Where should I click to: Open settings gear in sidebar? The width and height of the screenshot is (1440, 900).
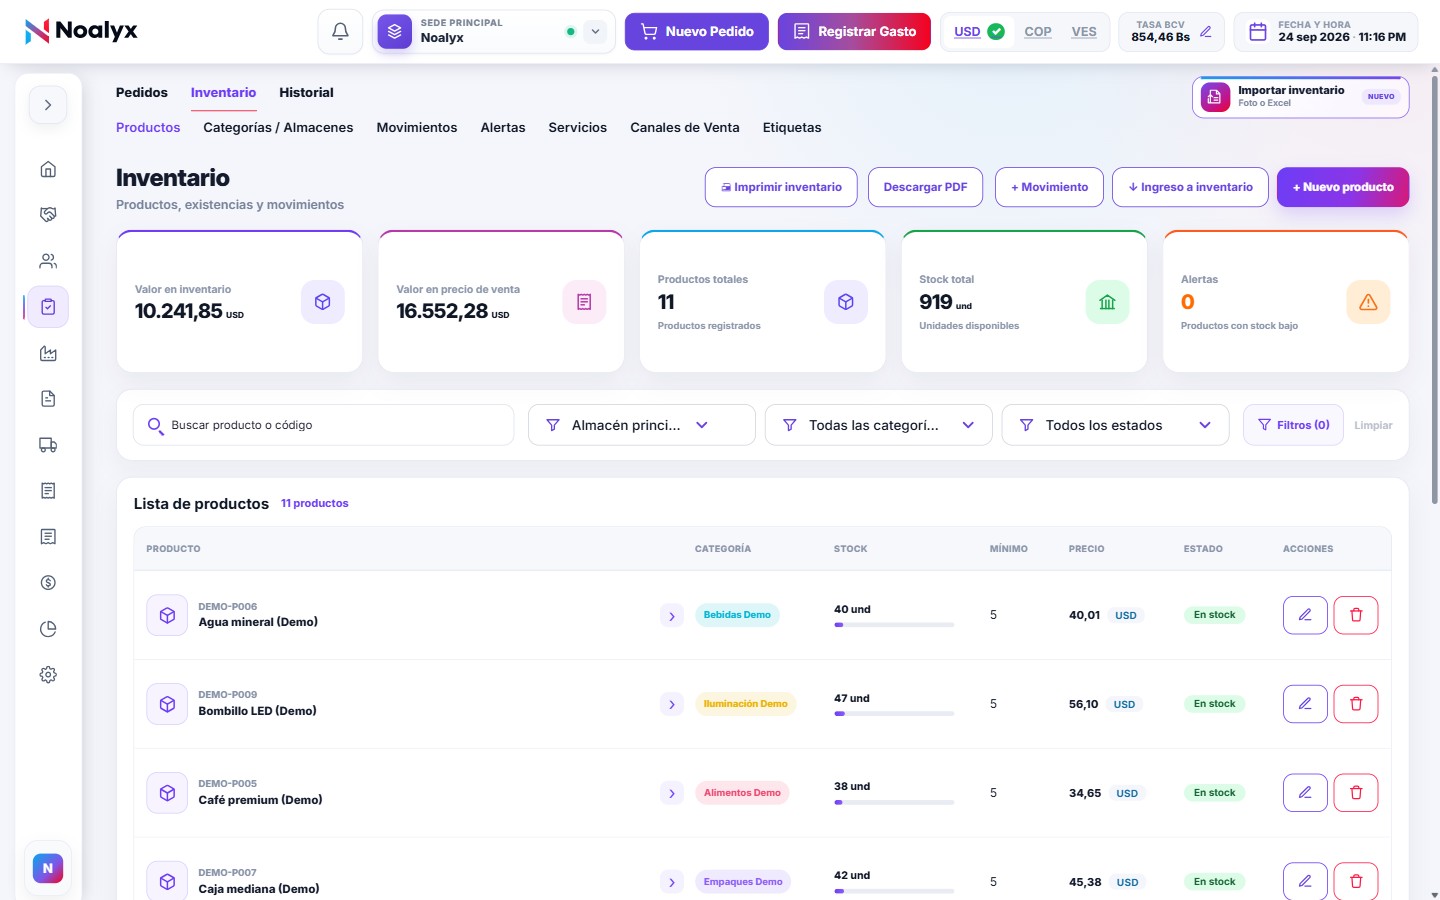[48, 675]
